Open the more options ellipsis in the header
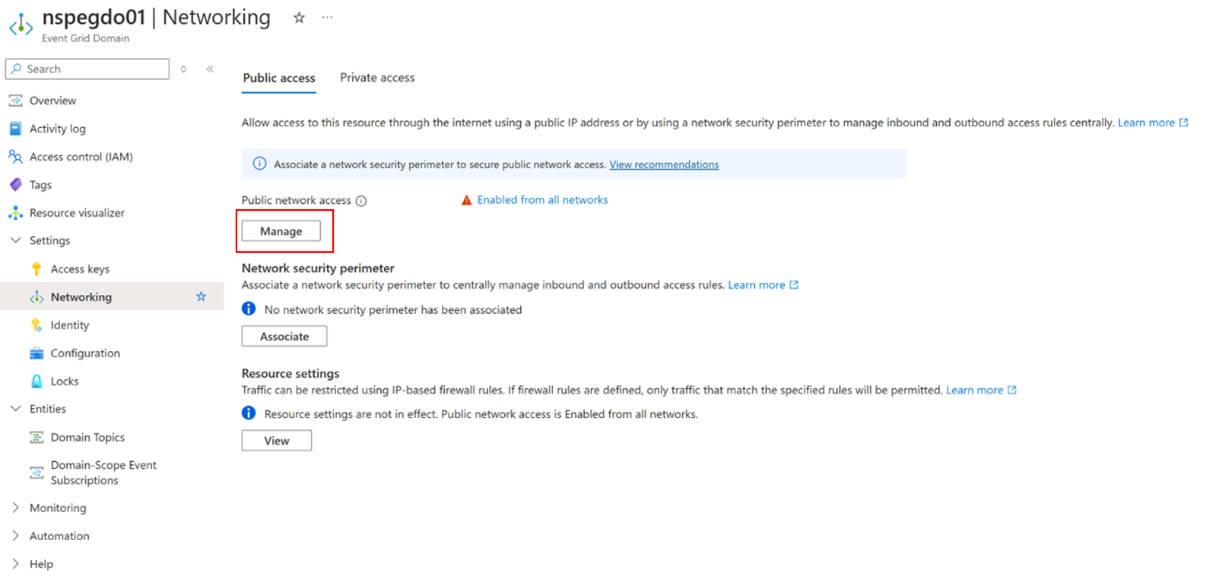Image resolution: width=1212 pixels, height=586 pixels. (x=327, y=18)
